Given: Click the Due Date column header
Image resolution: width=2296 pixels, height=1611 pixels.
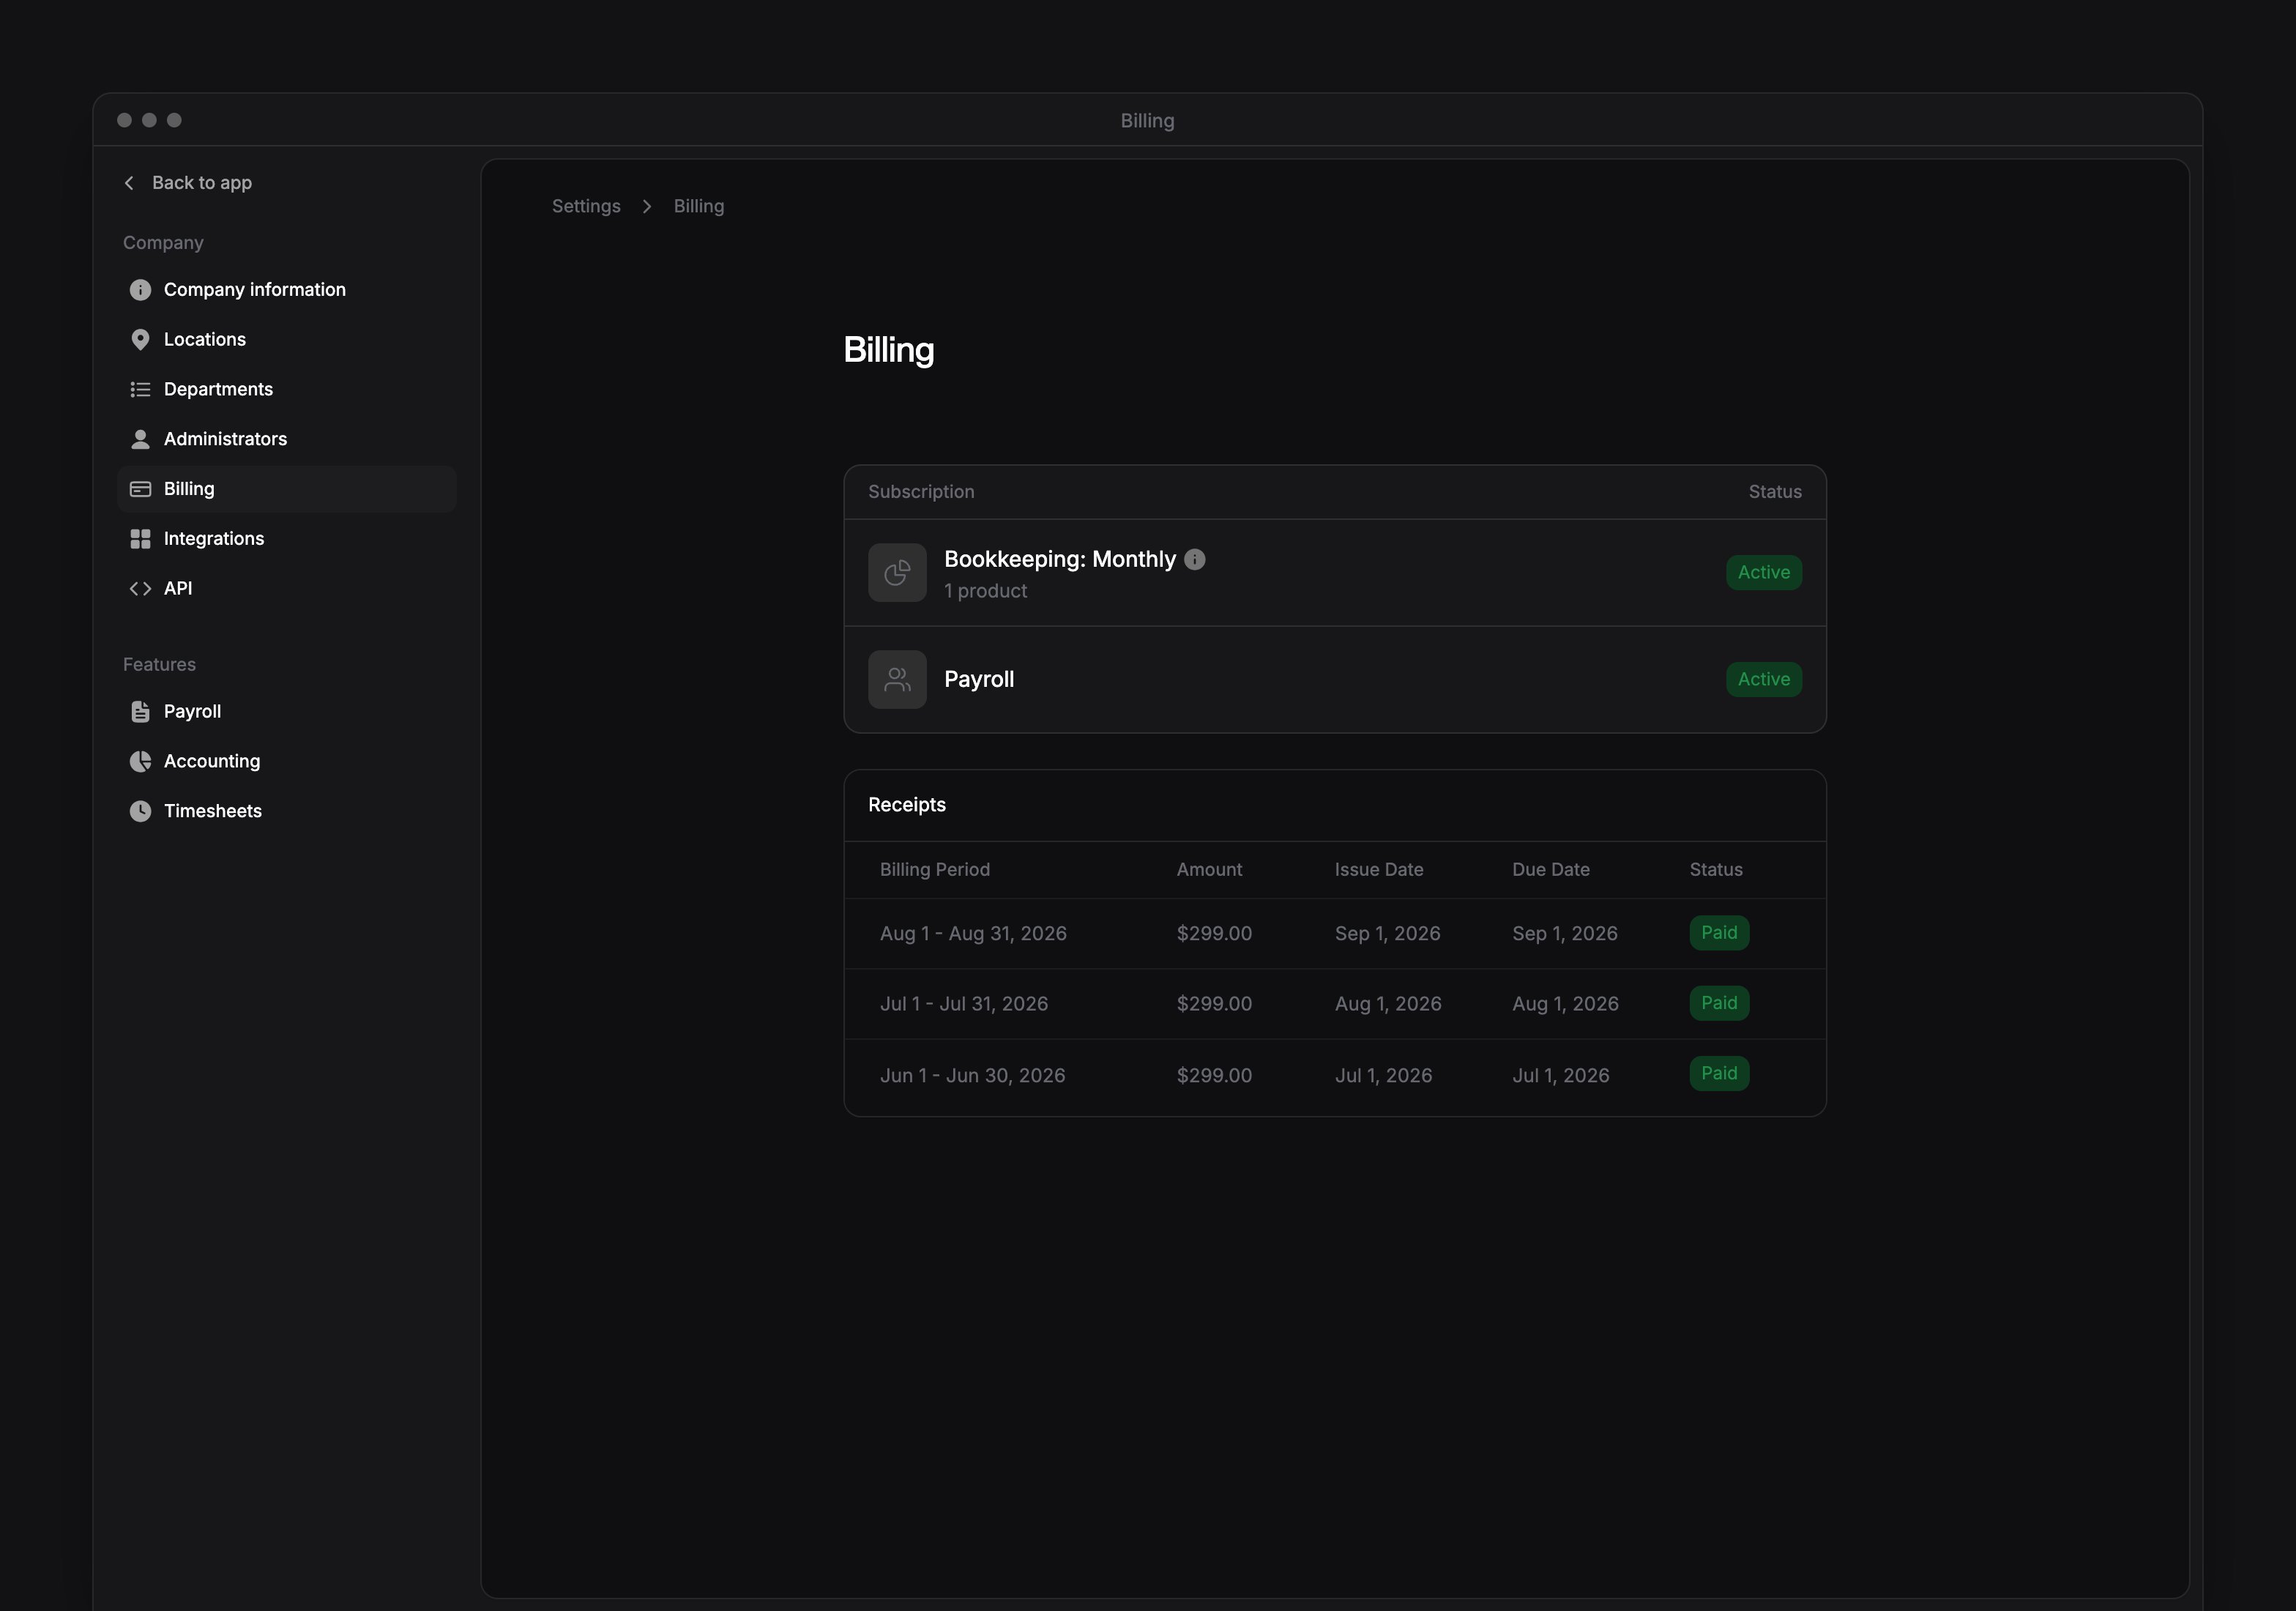Looking at the screenshot, I should (1551, 869).
